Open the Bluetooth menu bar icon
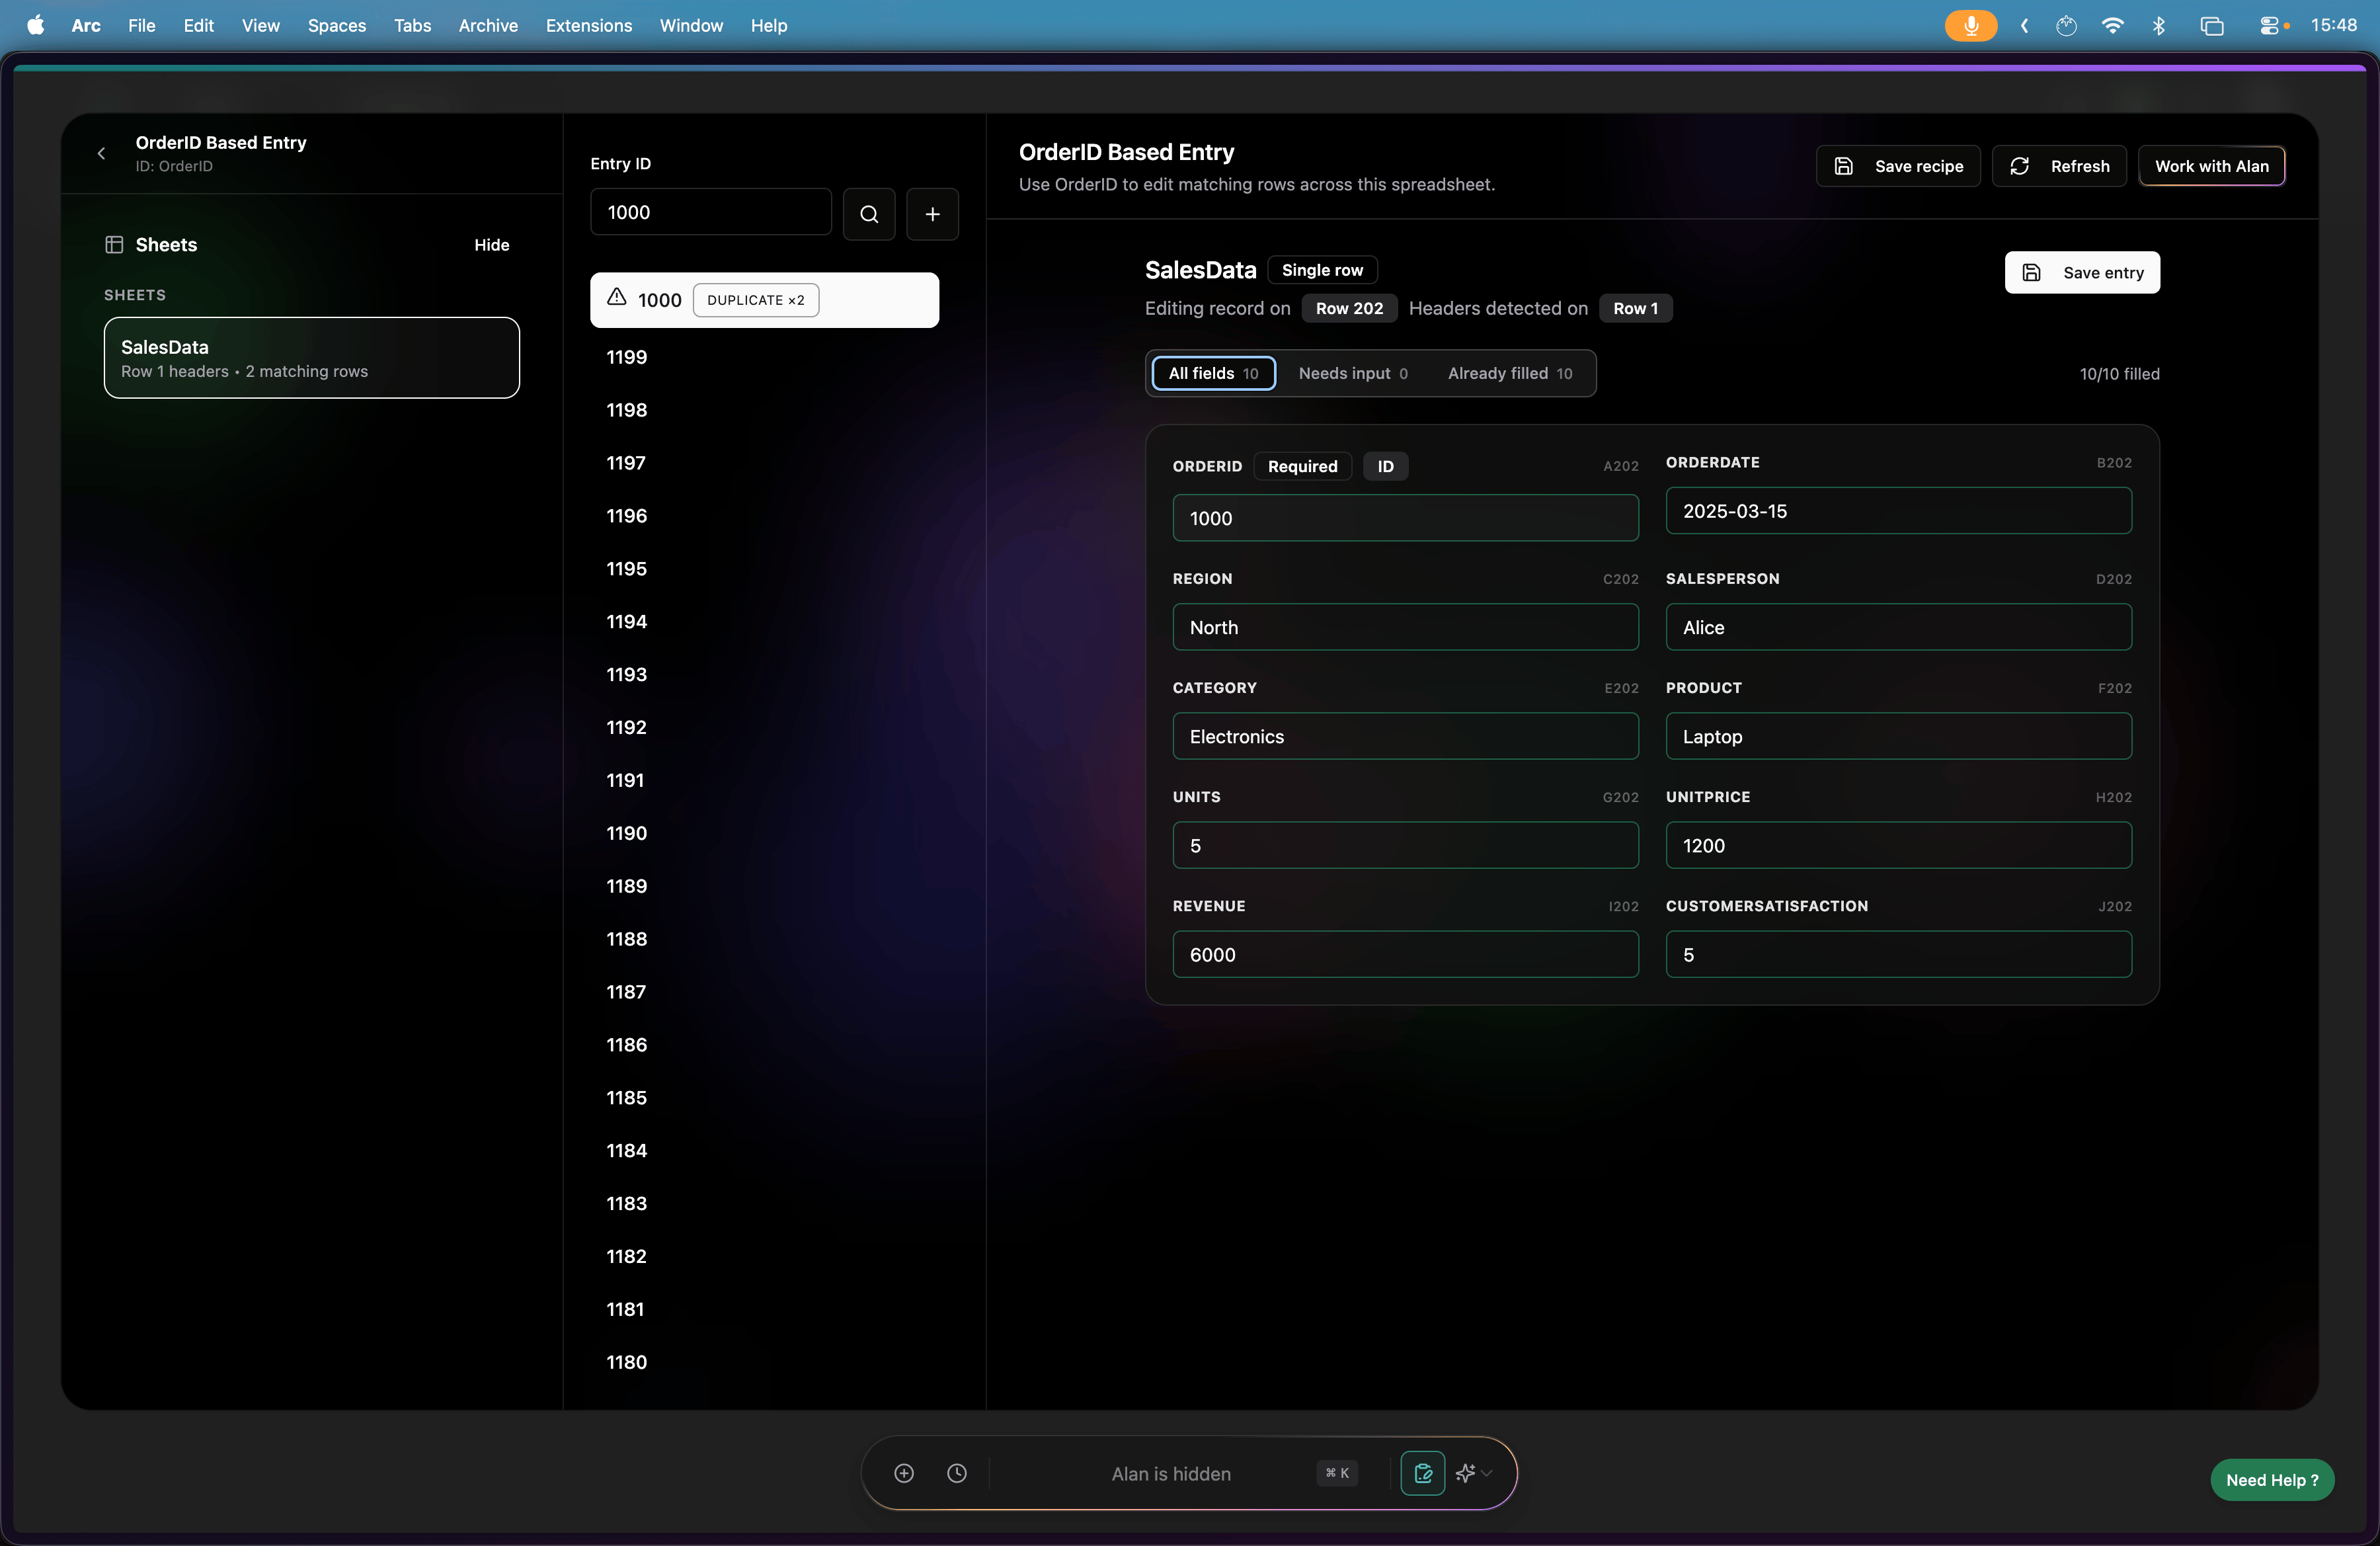The height and width of the screenshot is (1546, 2380). [2159, 26]
